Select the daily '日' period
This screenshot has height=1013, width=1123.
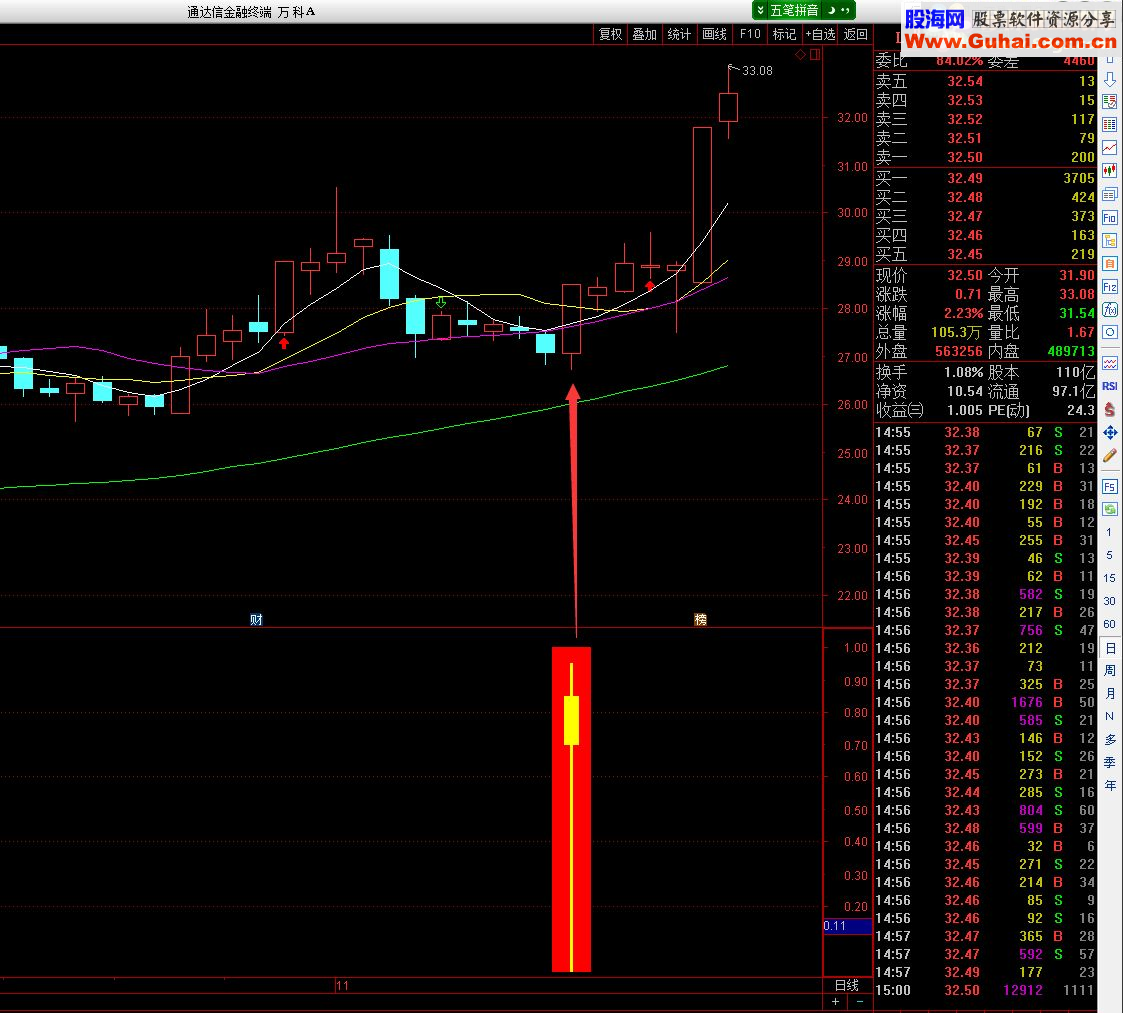click(1109, 648)
